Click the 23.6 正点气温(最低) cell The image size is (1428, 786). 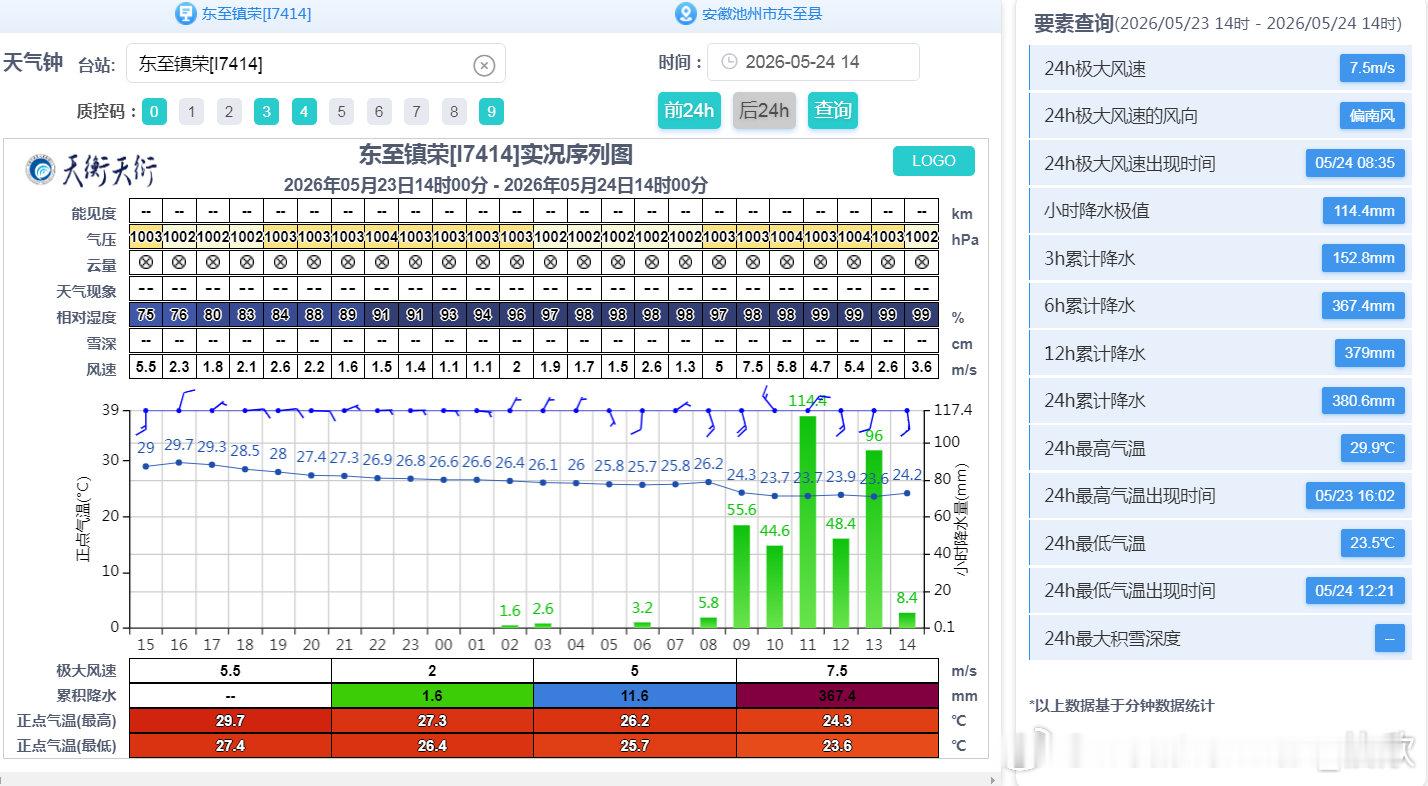coord(838,746)
